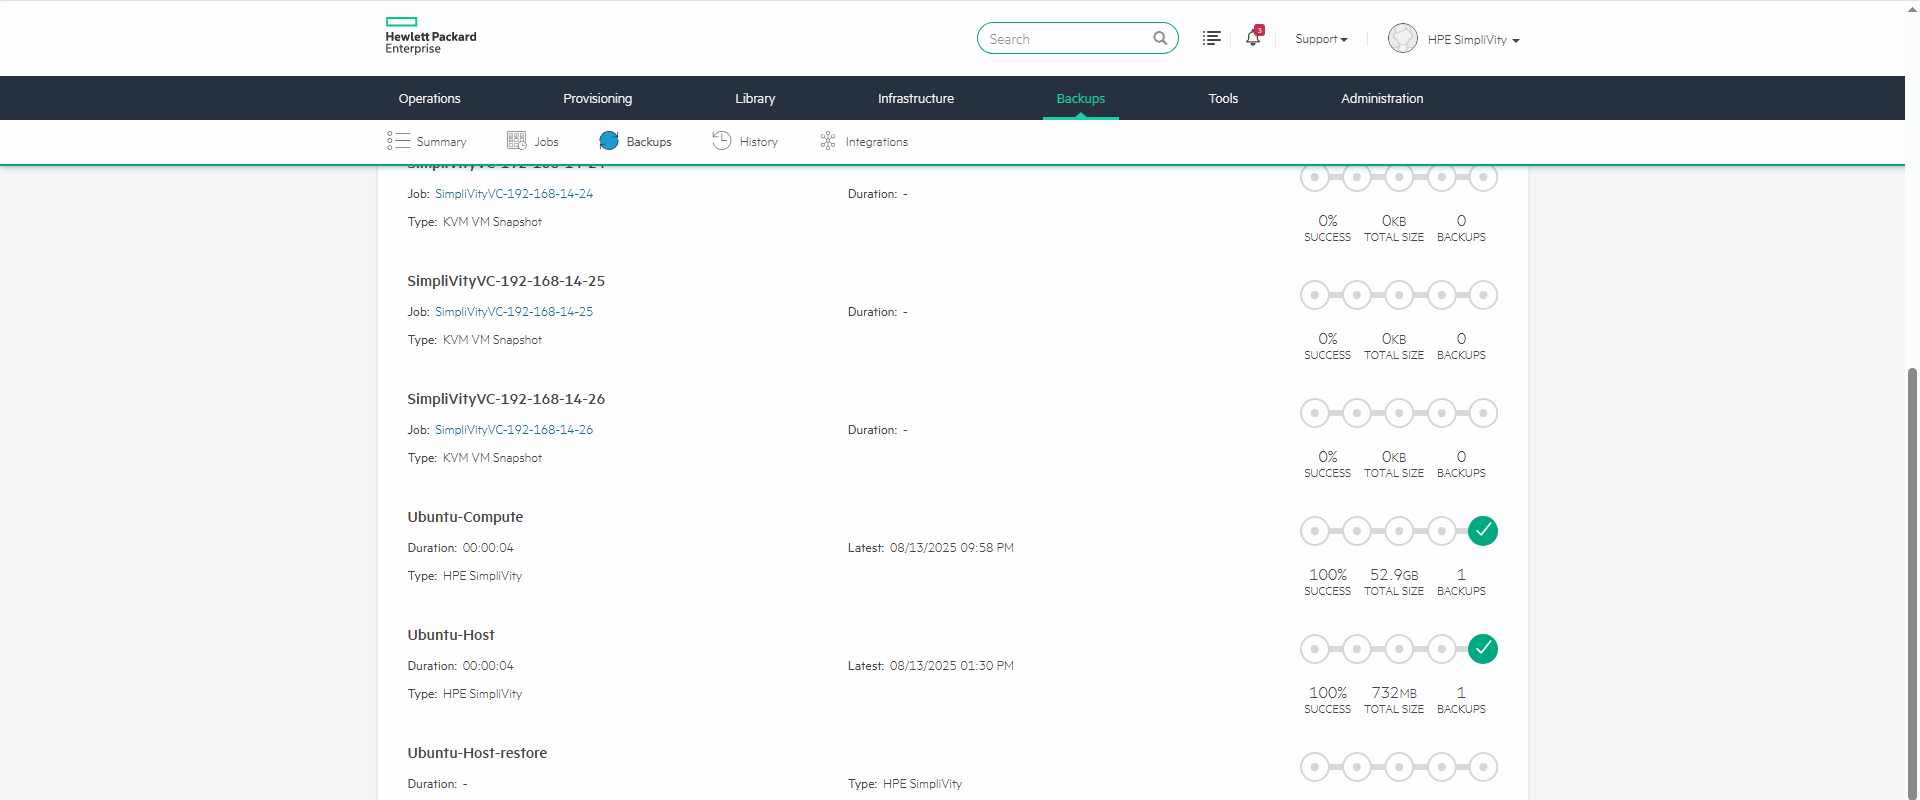Open the Infrastructure menu
This screenshot has height=800, width=1920.
[915, 98]
